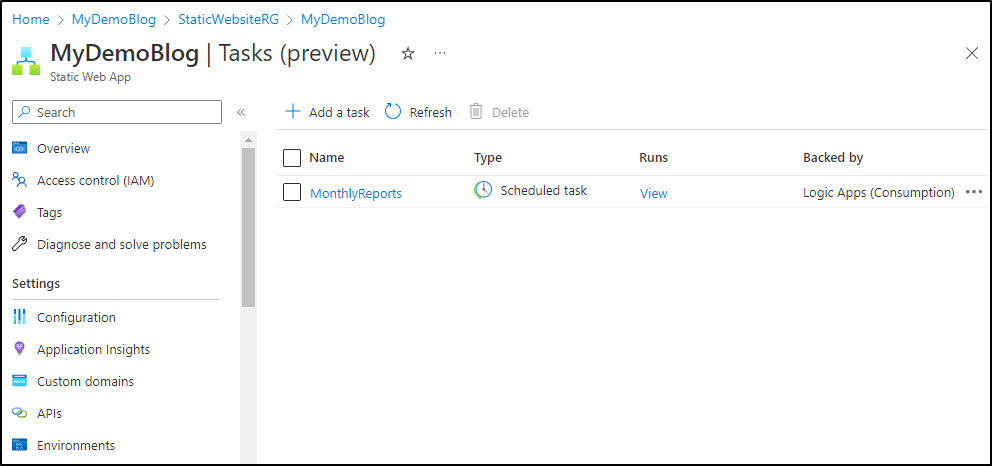
Task: Click the Runs column header
Action: click(654, 158)
